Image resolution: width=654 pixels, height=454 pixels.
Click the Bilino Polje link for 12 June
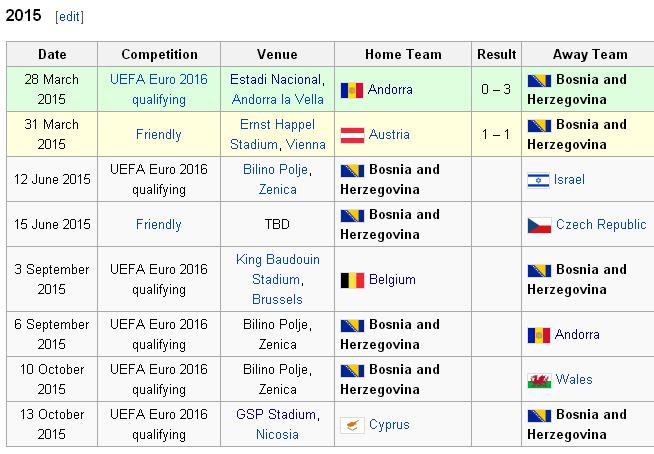click(x=276, y=169)
